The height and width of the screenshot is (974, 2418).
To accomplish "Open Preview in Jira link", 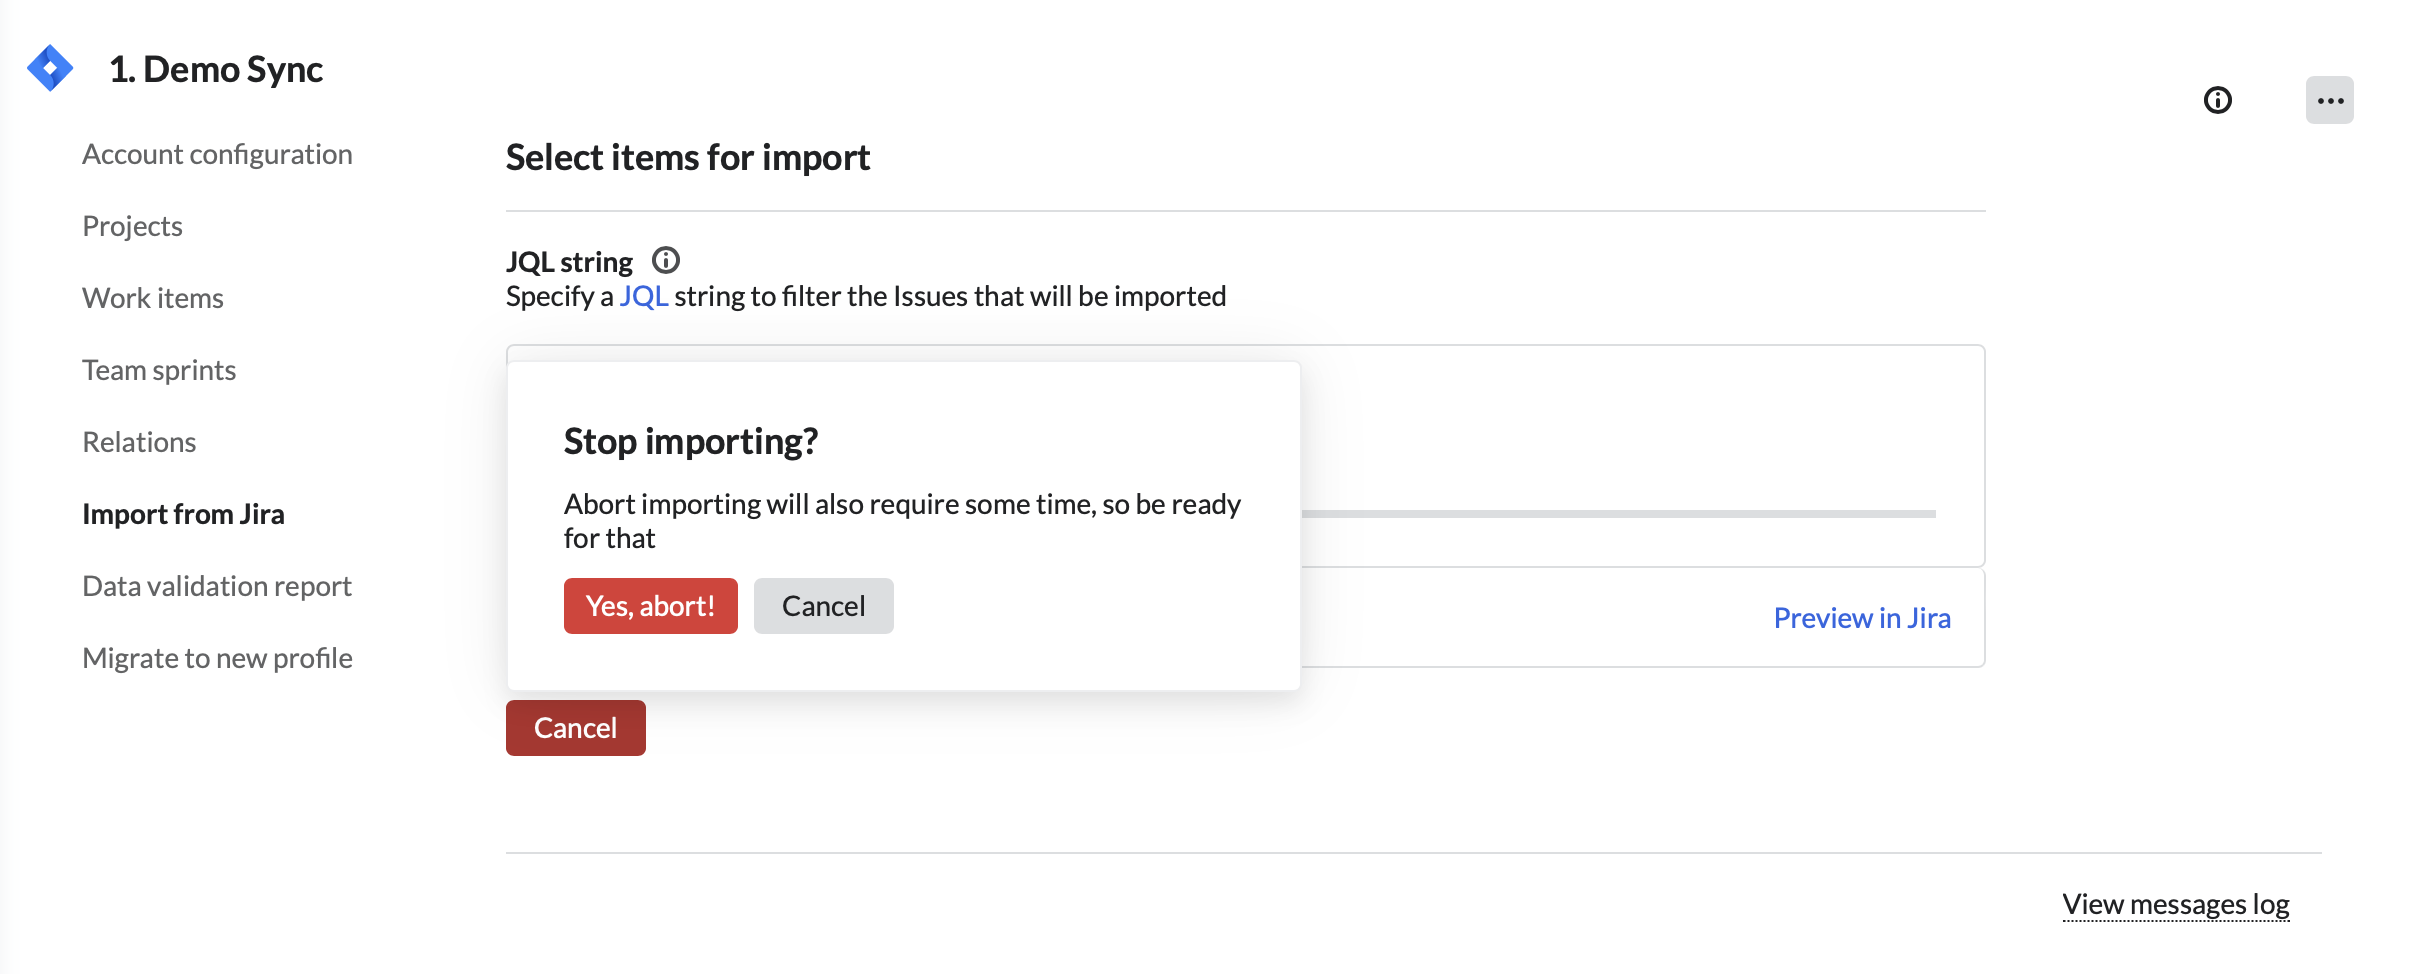I will [x=1861, y=618].
